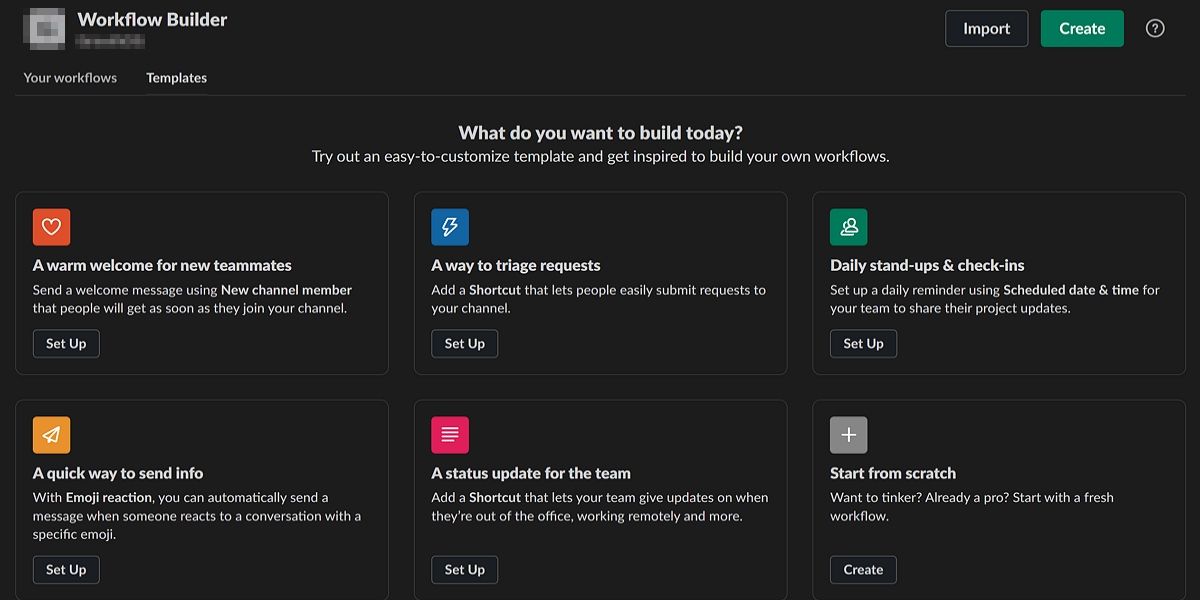Click the orange paper plane icon

pyautogui.click(x=51, y=434)
